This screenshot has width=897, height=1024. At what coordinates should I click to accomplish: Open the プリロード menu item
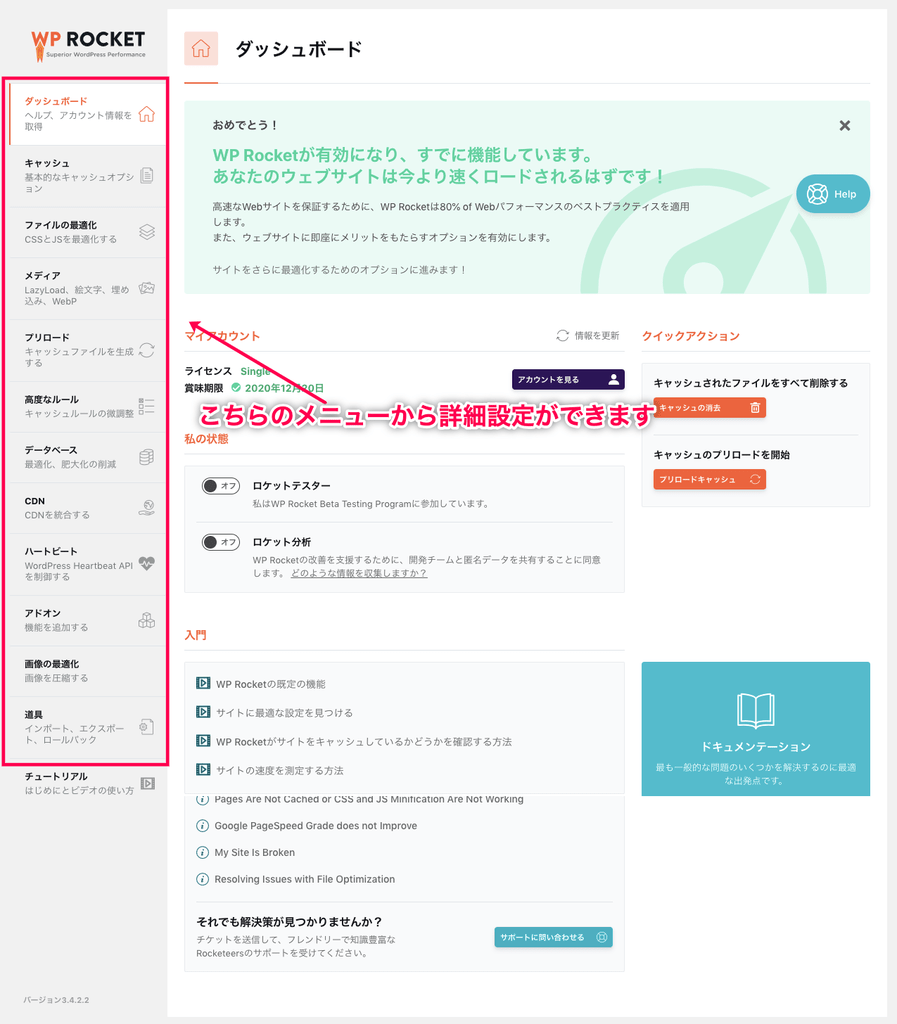pos(87,350)
